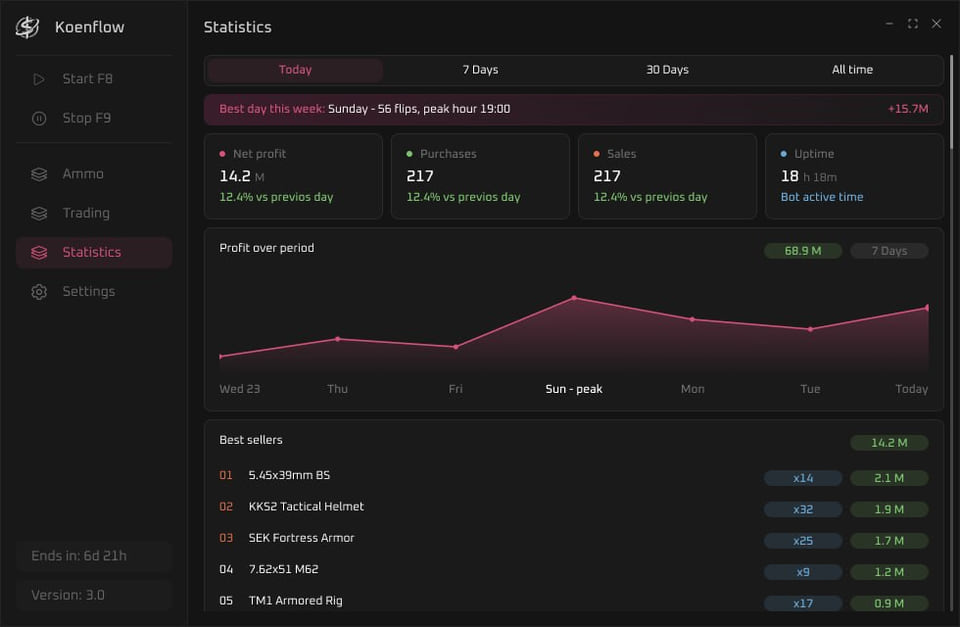
Task: Click the Sun peak point on chart
Action: tap(574, 298)
